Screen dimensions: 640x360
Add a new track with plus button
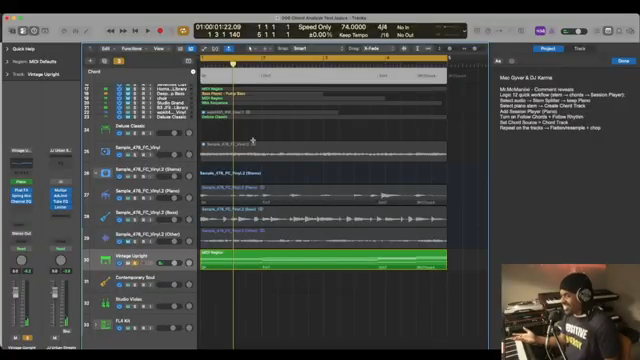(x=90, y=61)
